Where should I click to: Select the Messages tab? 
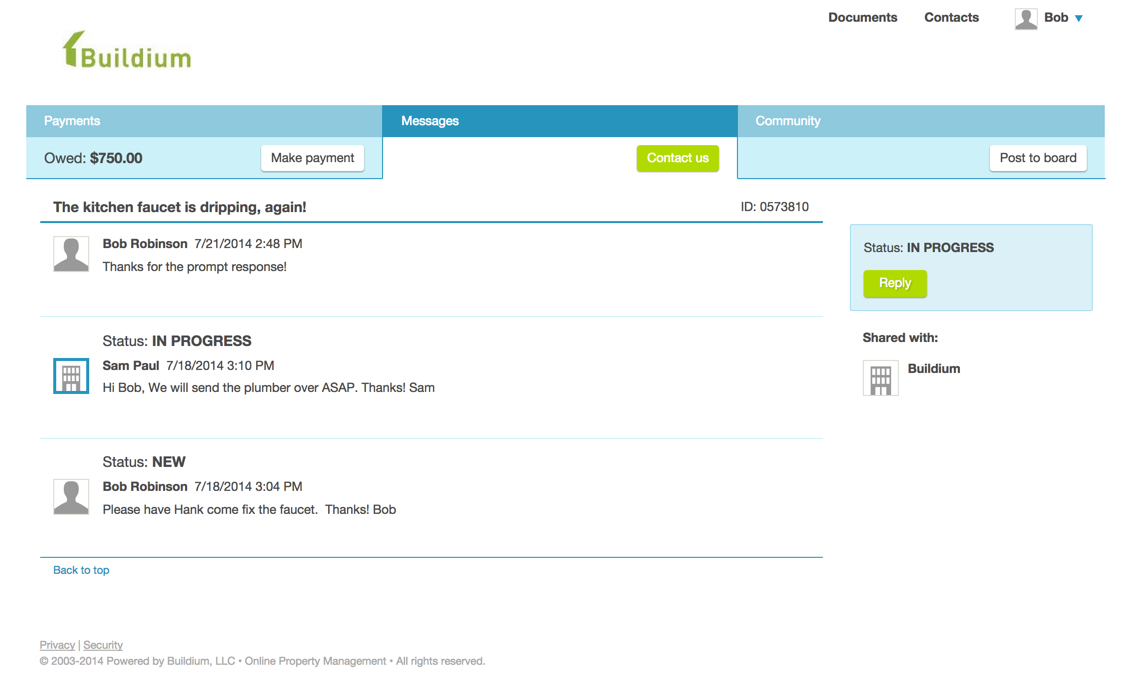click(x=429, y=120)
